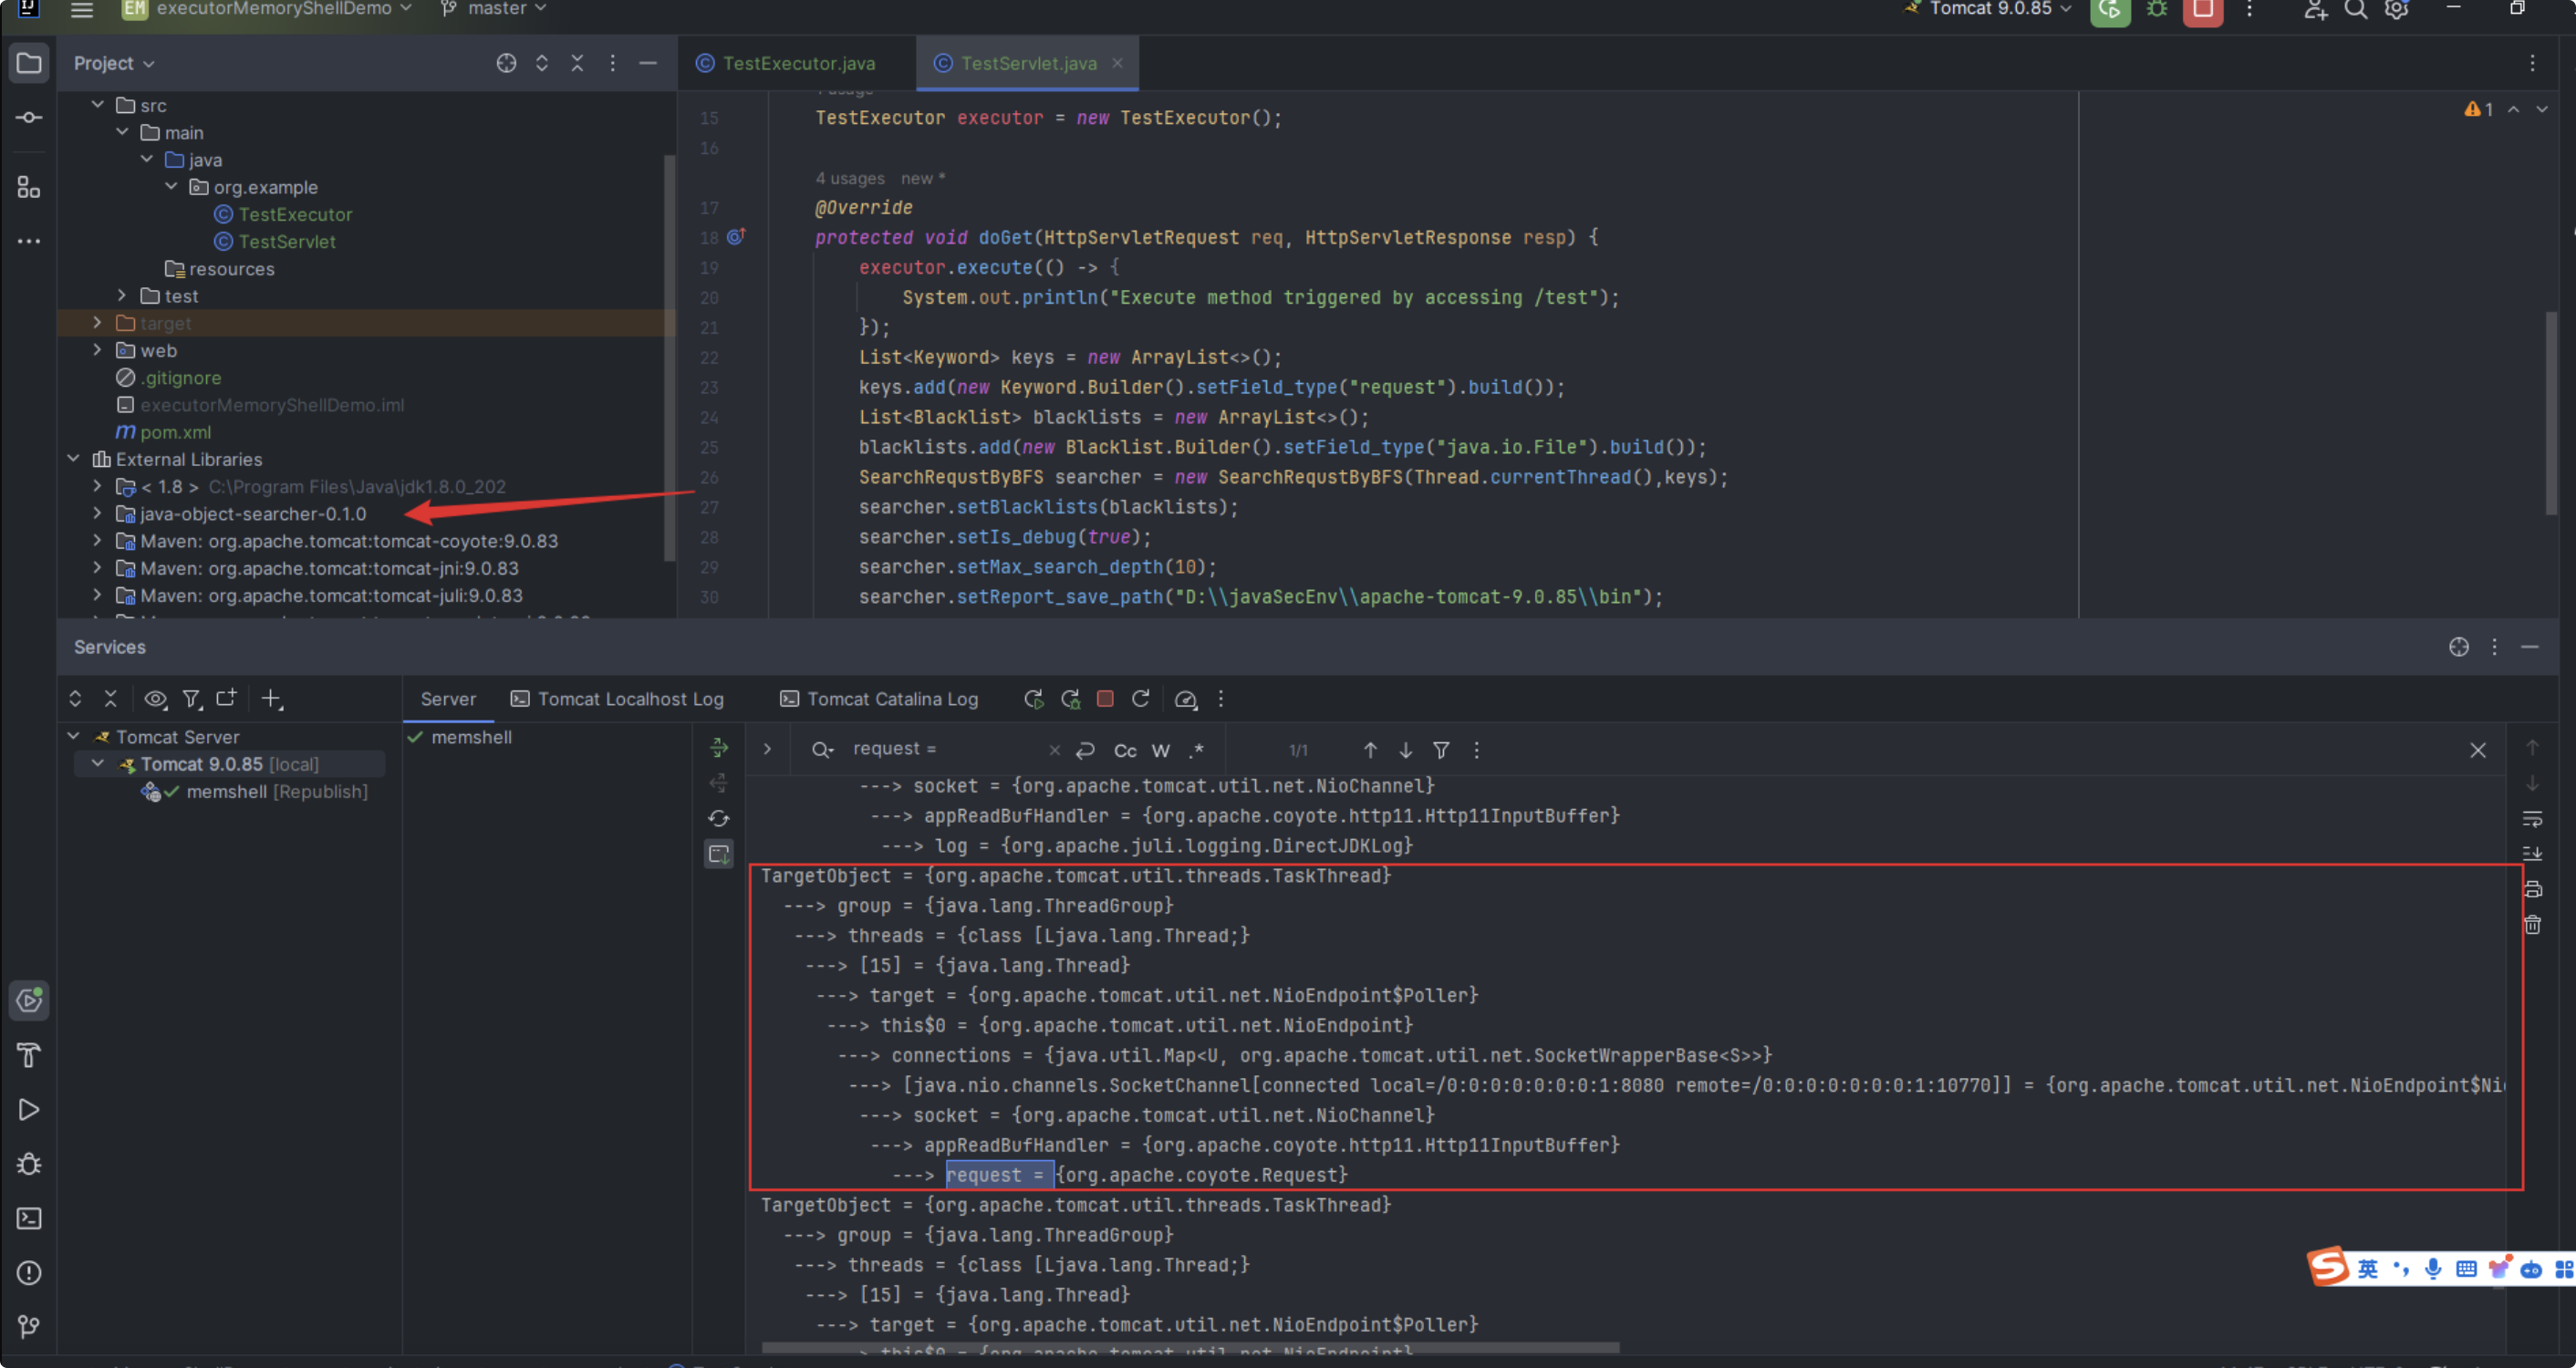Open IDE settings gear

(x=2397, y=10)
